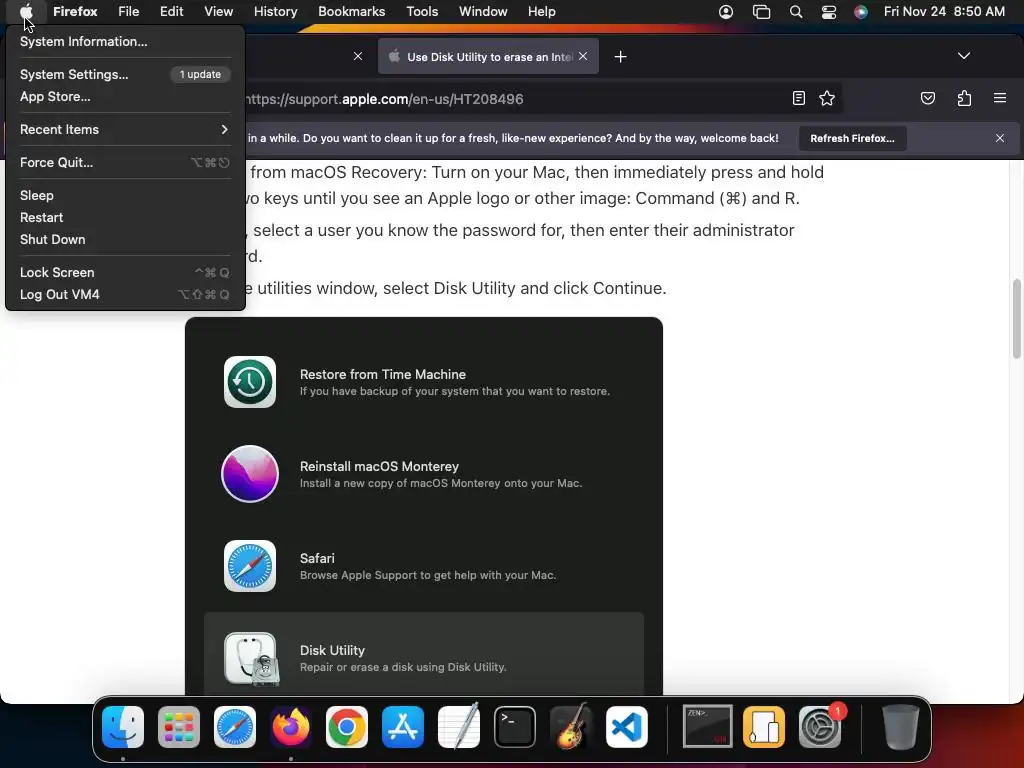
Task: Dismiss the refresh notification bar
Action: coord(1000,138)
